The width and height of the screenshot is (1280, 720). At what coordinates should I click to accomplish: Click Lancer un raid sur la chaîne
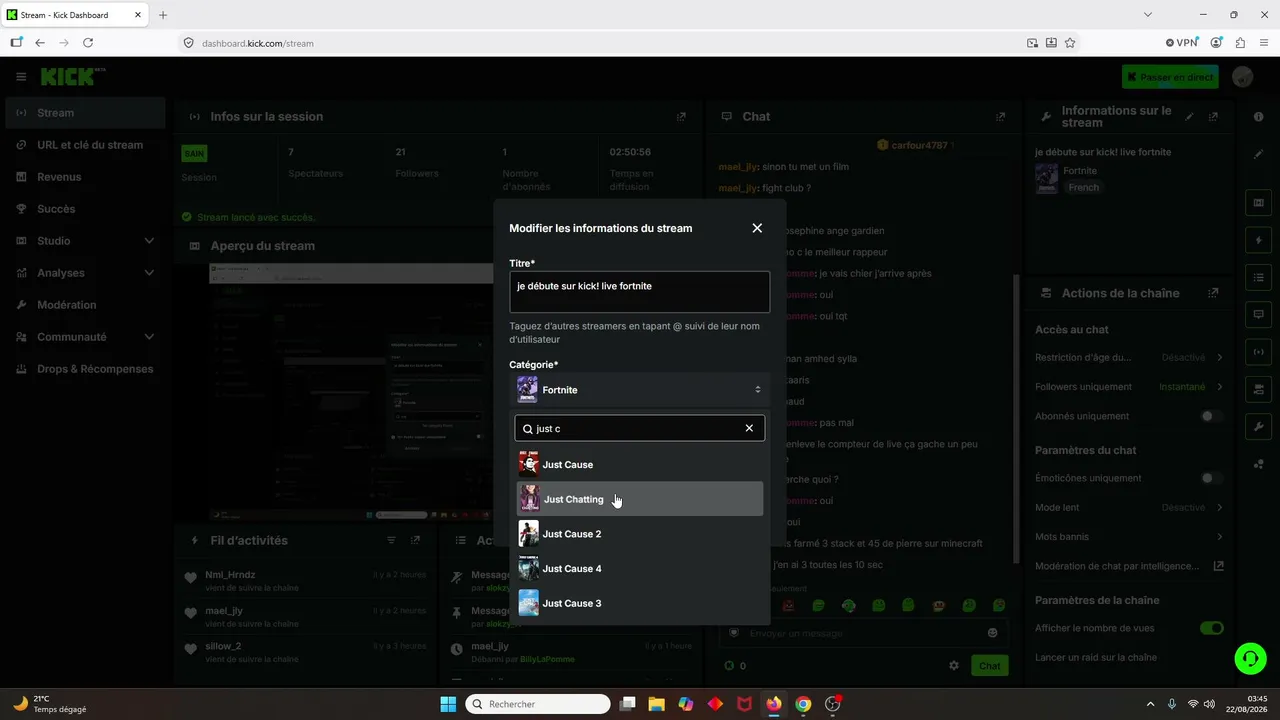(x=1096, y=657)
